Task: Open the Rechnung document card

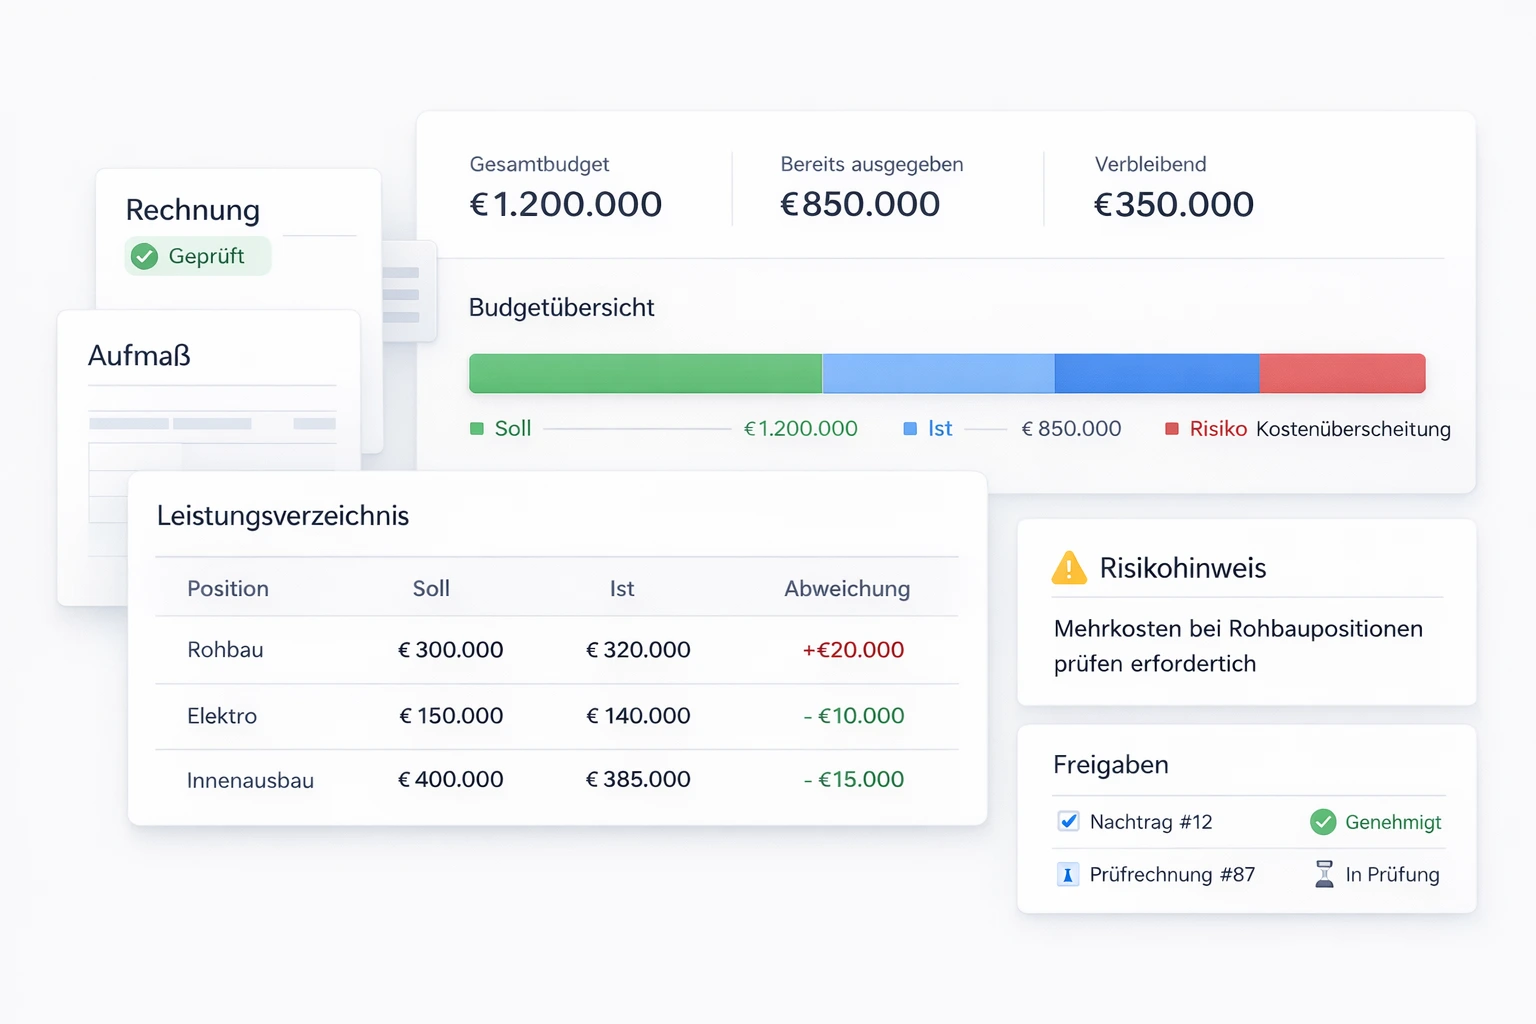Action: (193, 210)
